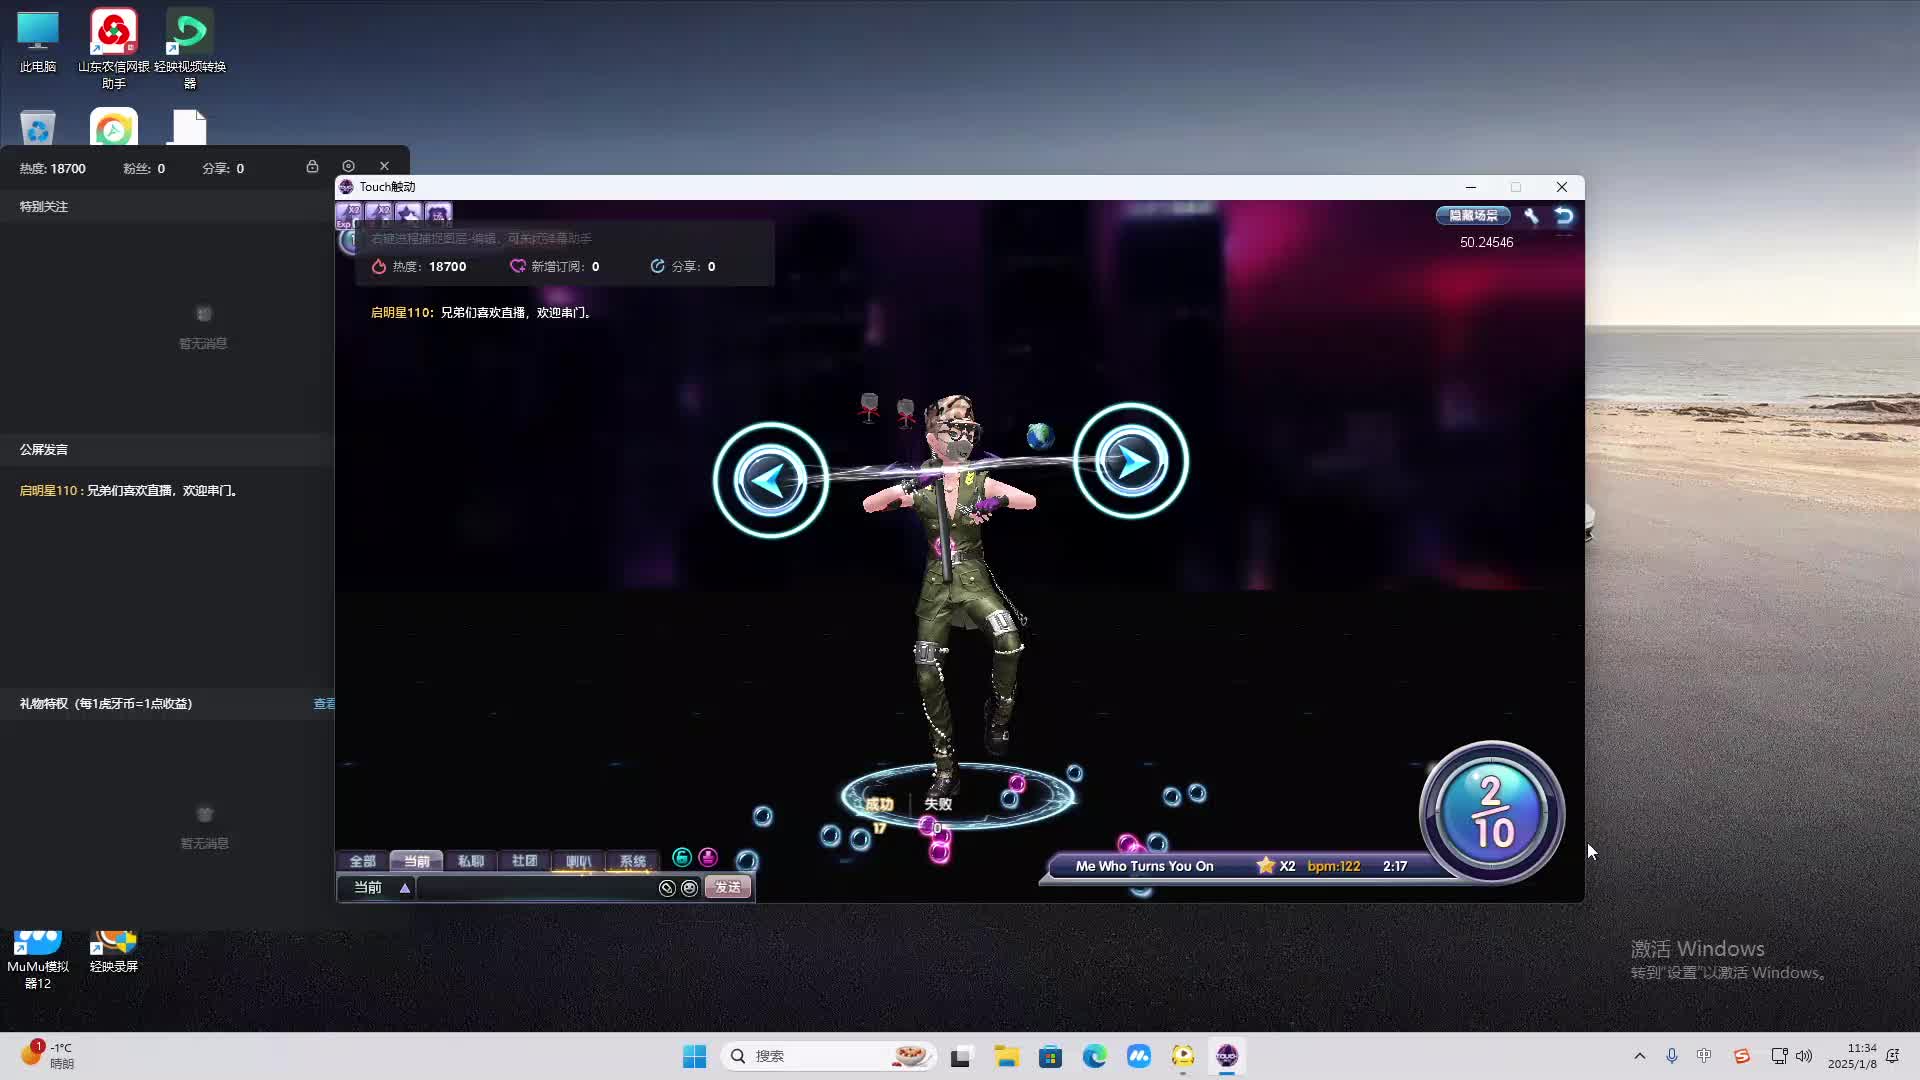Open the 社团 chat tab
Viewport: 1920px width, 1080px height.
click(x=524, y=861)
